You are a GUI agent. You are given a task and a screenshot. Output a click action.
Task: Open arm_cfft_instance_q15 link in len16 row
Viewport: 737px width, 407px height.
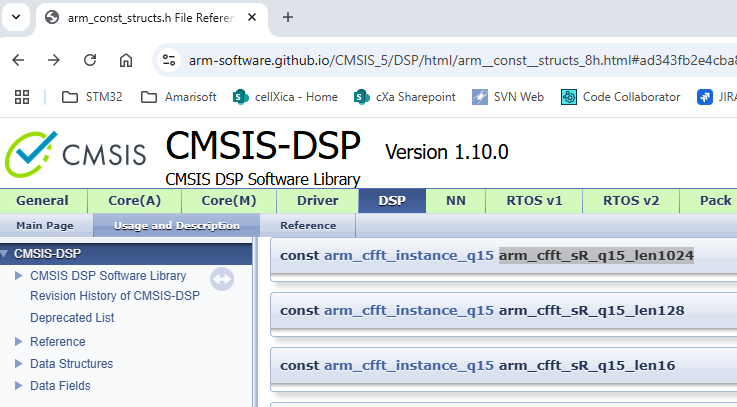click(x=409, y=366)
